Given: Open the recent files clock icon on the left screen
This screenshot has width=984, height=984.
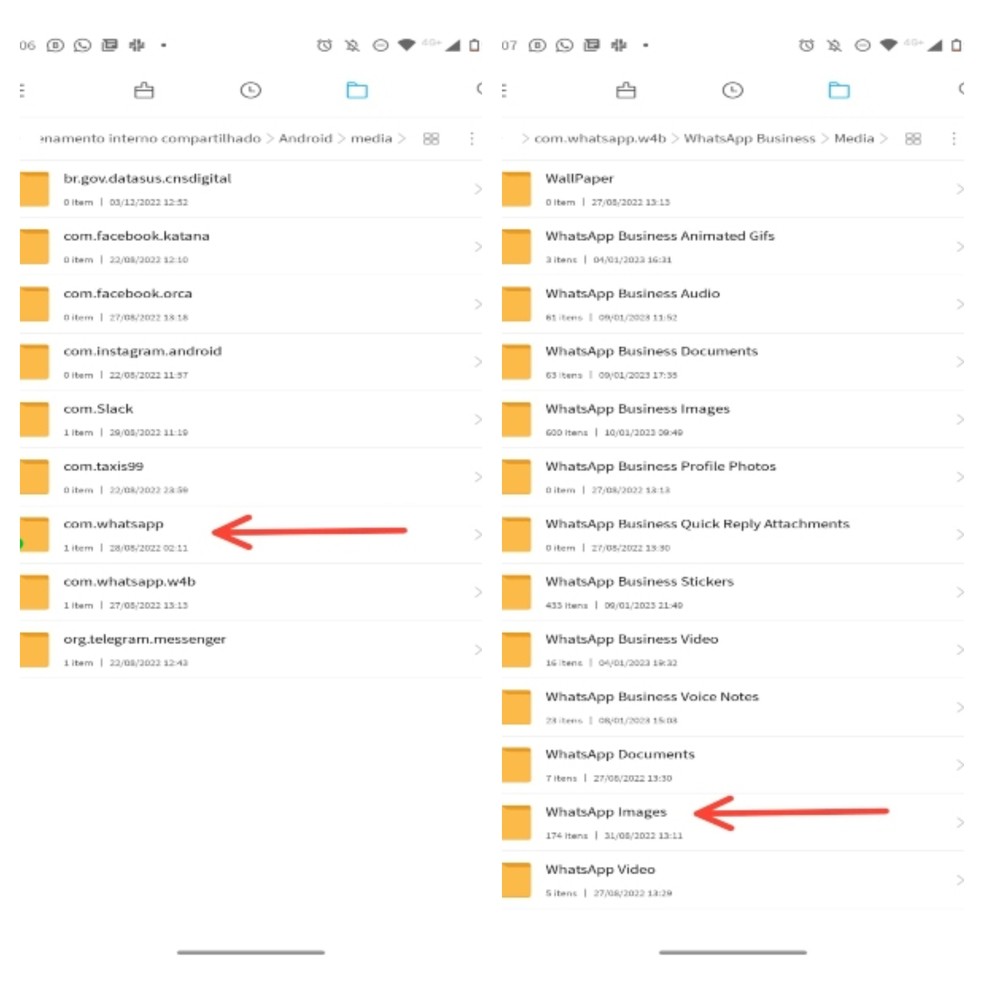Looking at the screenshot, I should pos(250,90).
